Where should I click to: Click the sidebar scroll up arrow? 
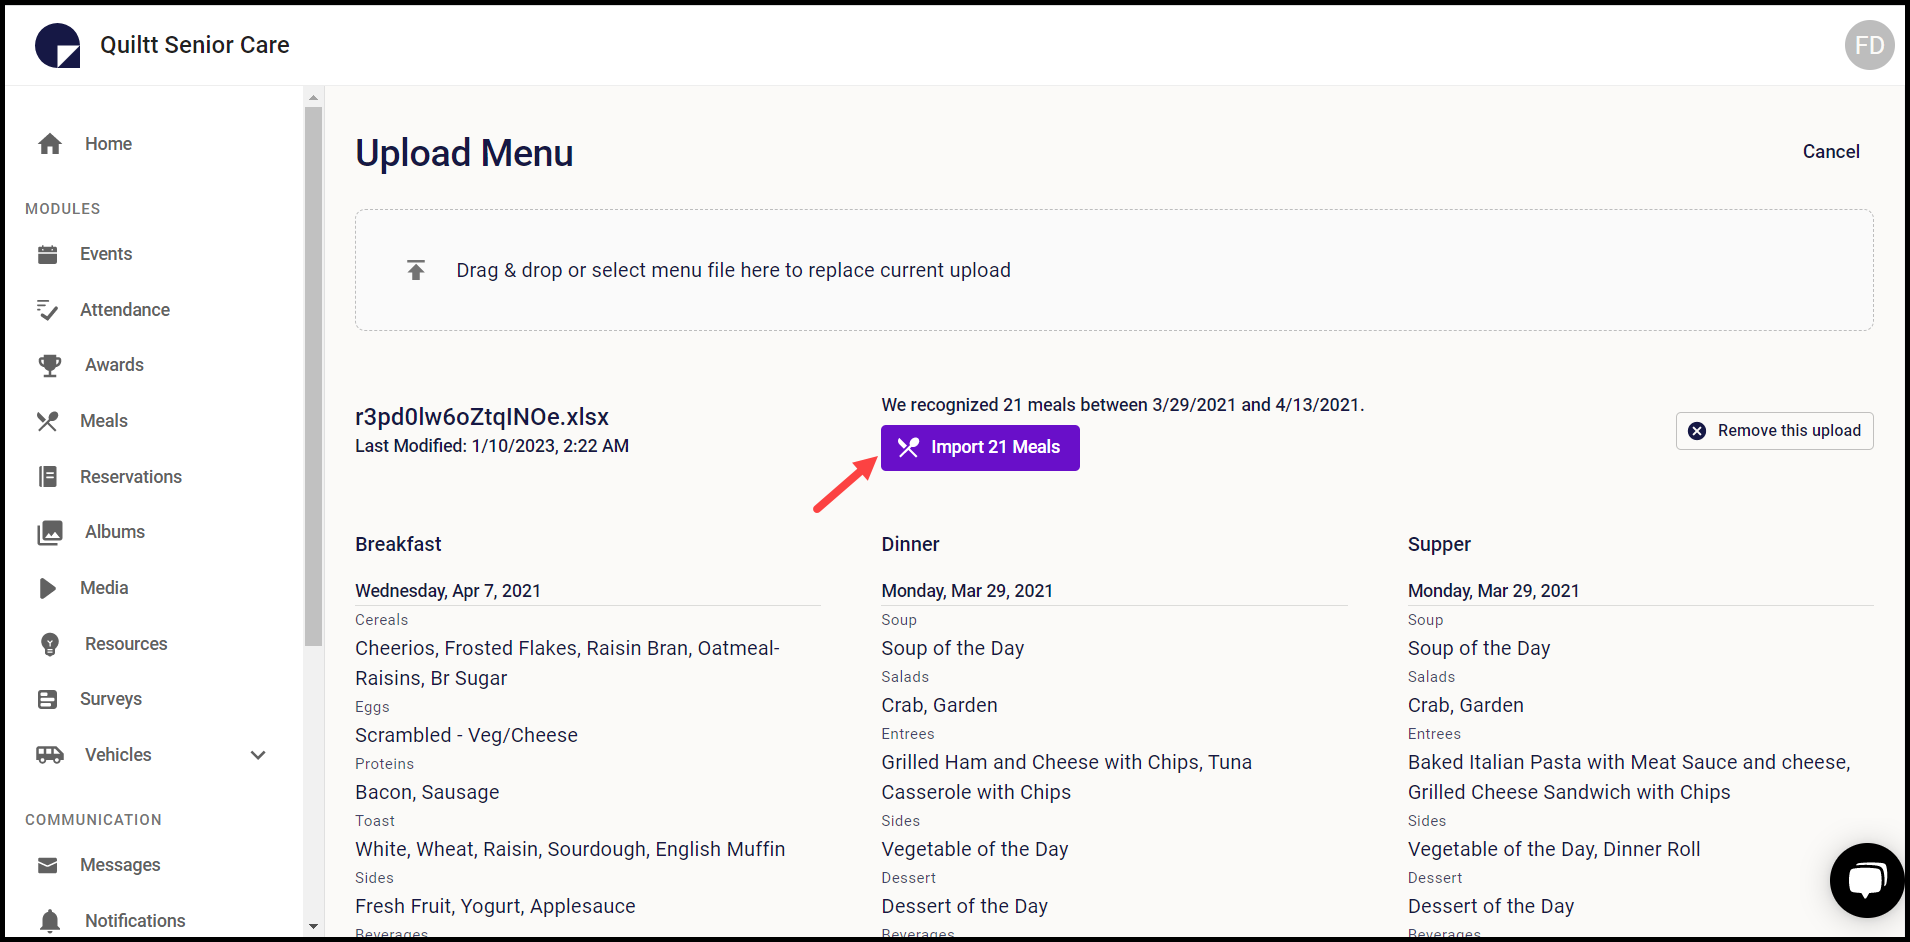click(313, 97)
